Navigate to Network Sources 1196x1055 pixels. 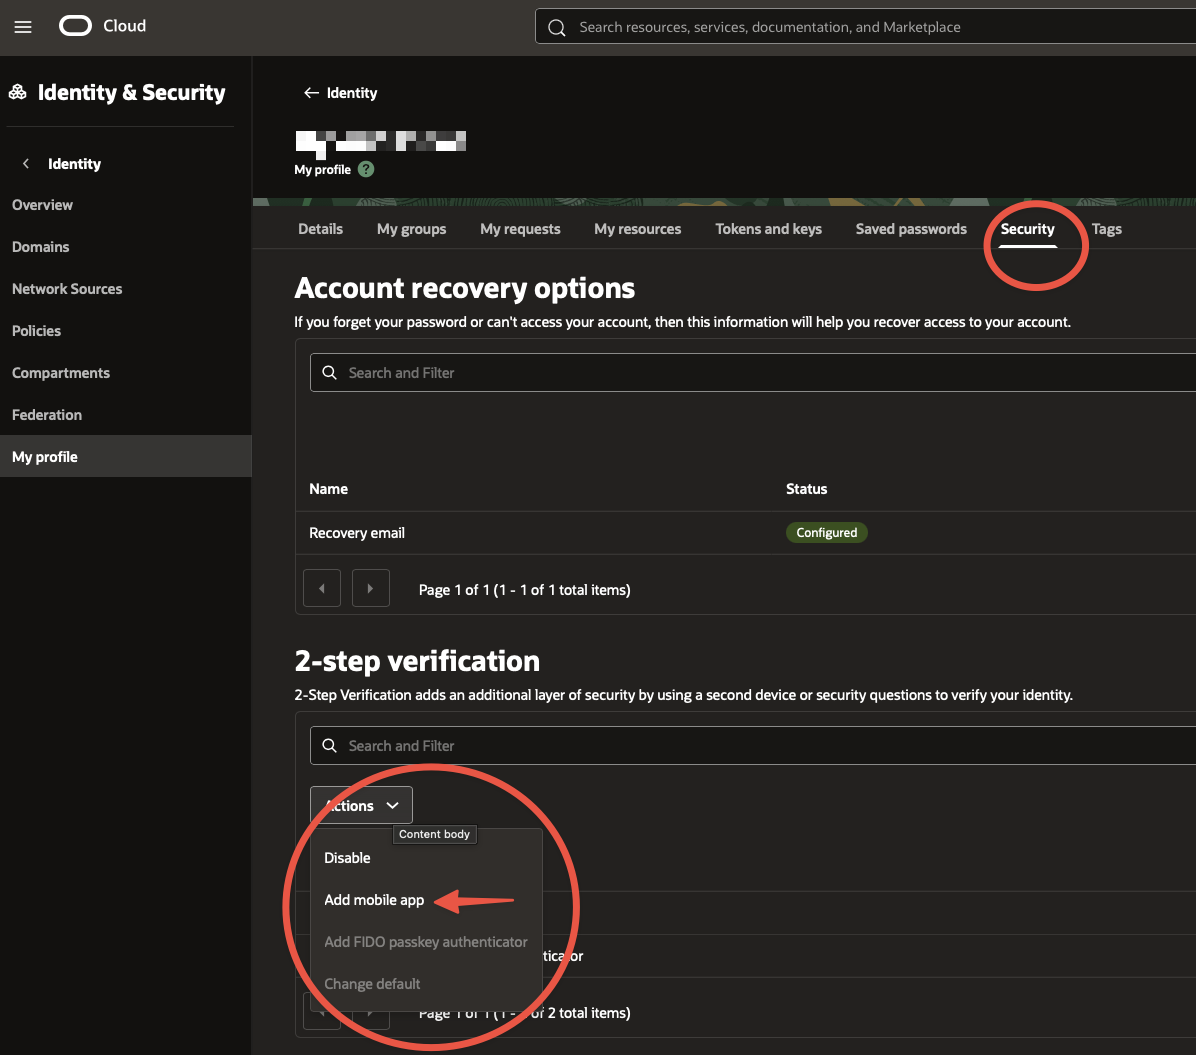pos(66,288)
